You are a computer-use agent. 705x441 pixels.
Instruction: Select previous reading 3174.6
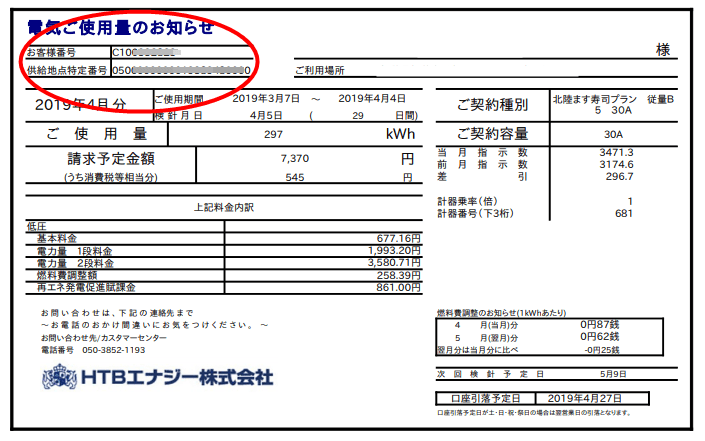click(616, 165)
